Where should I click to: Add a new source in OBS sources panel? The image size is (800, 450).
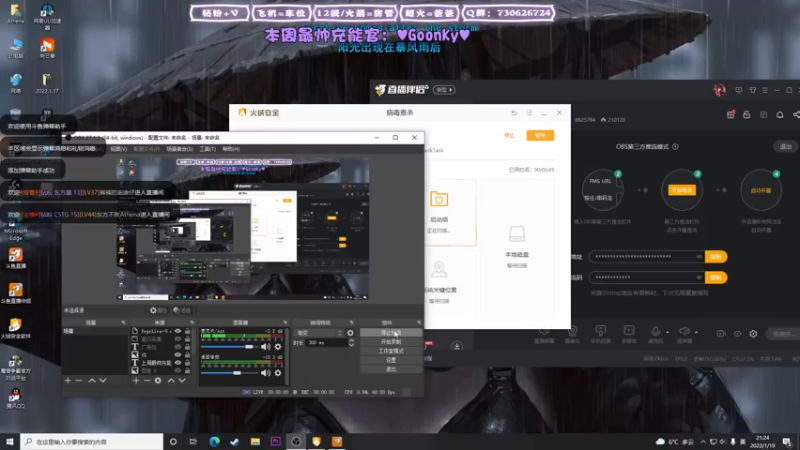point(136,381)
